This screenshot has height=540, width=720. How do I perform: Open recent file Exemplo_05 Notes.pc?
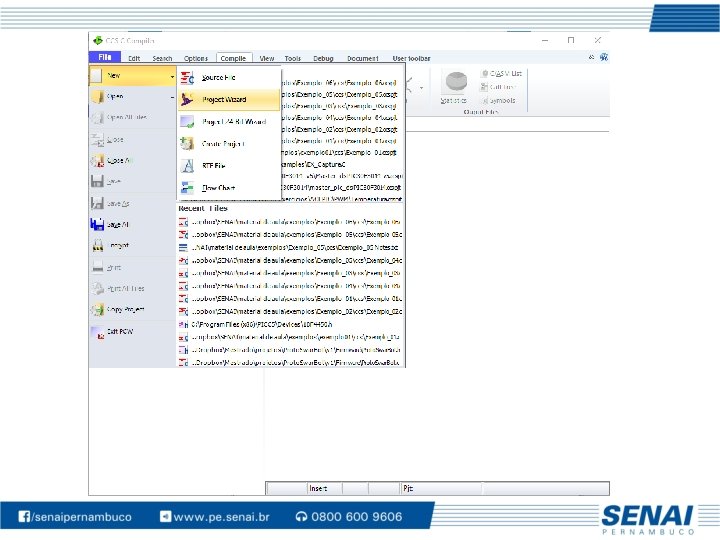click(x=289, y=248)
